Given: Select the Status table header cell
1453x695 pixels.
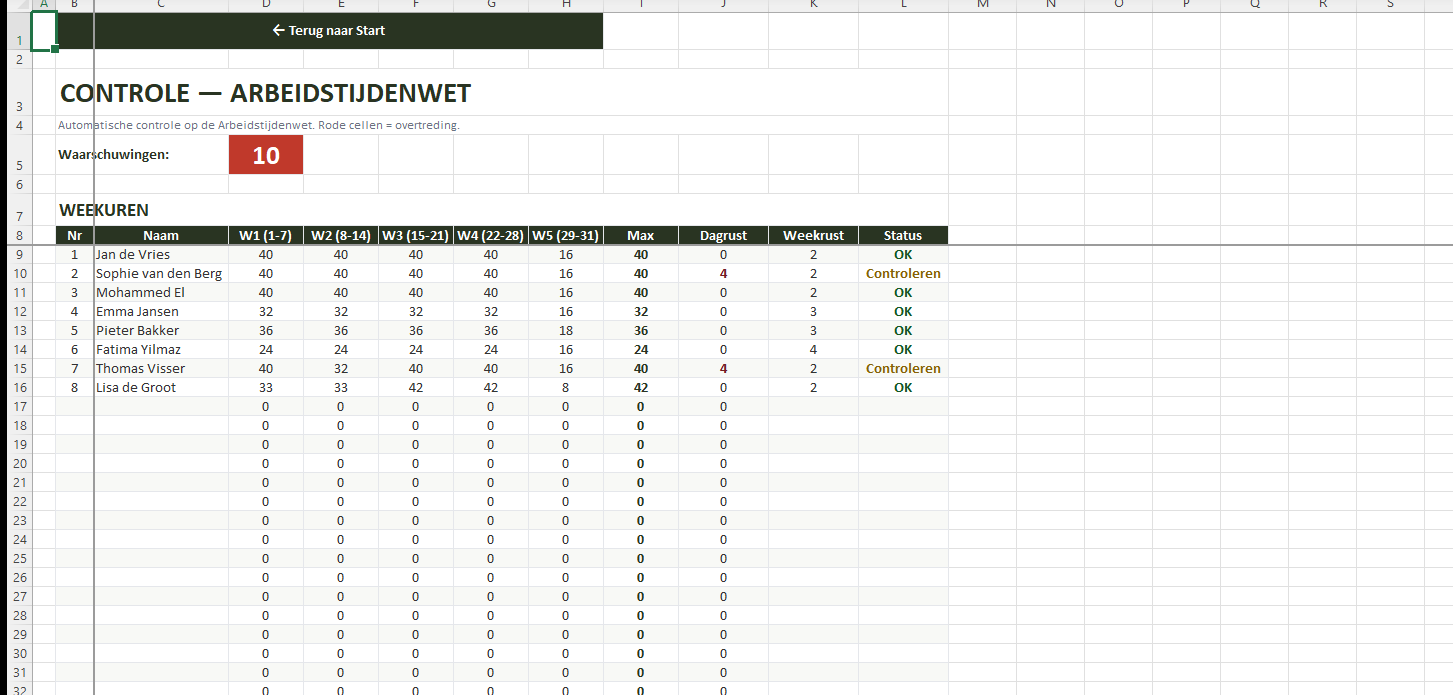Looking at the screenshot, I should click(x=902, y=236).
